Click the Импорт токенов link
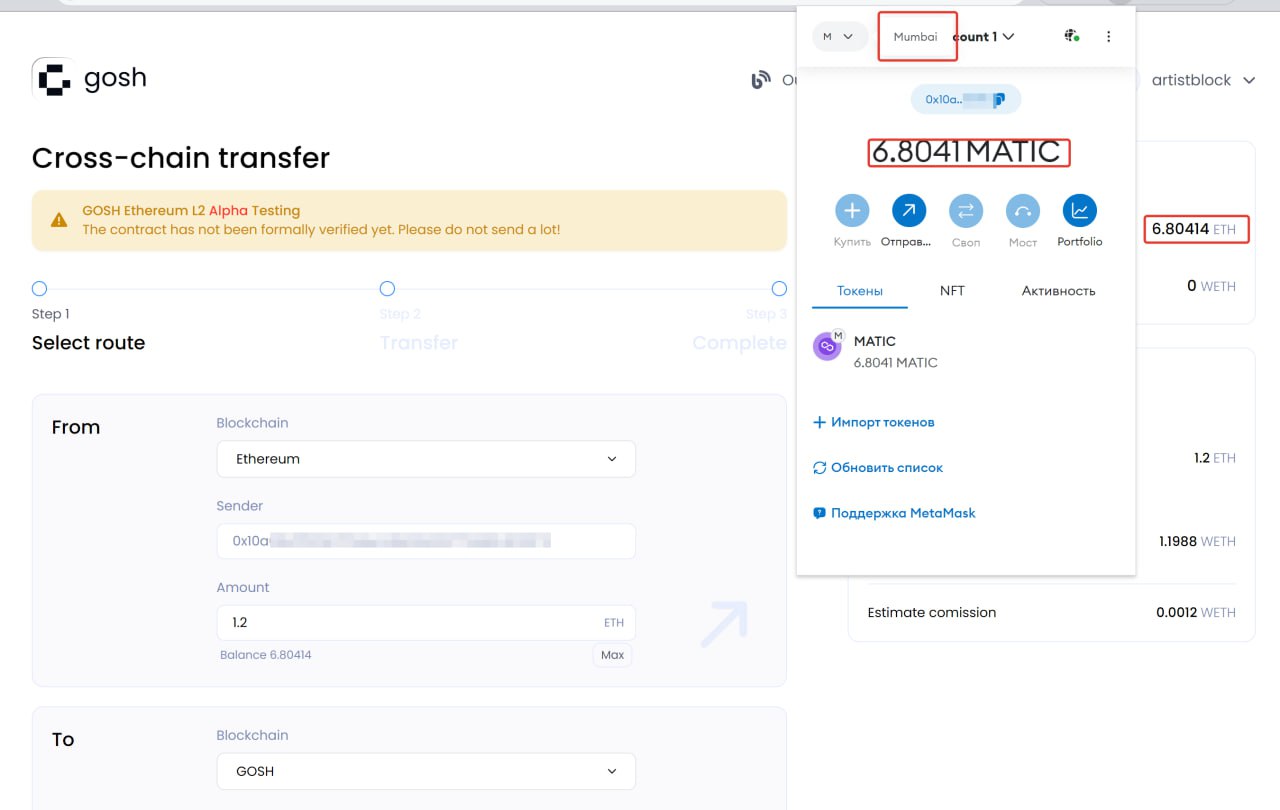The image size is (1280, 810). [874, 422]
